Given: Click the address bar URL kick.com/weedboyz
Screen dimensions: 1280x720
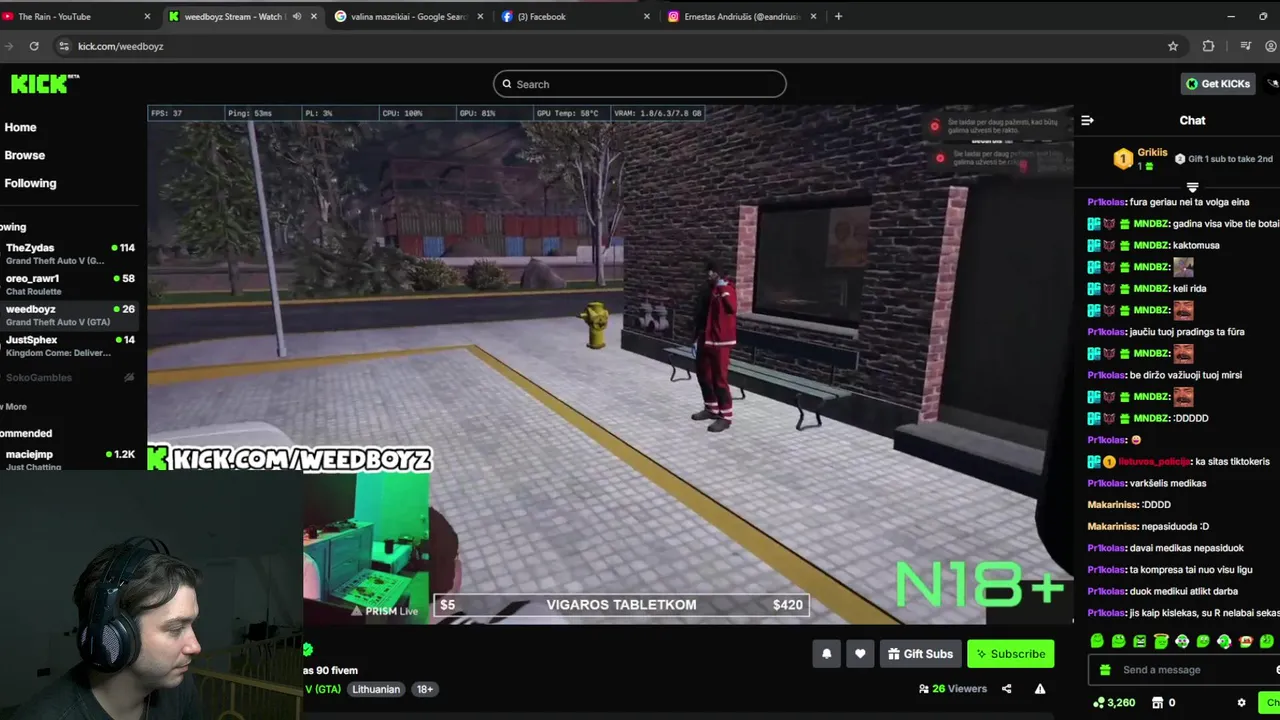Looking at the screenshot, I should pos(120,46).
